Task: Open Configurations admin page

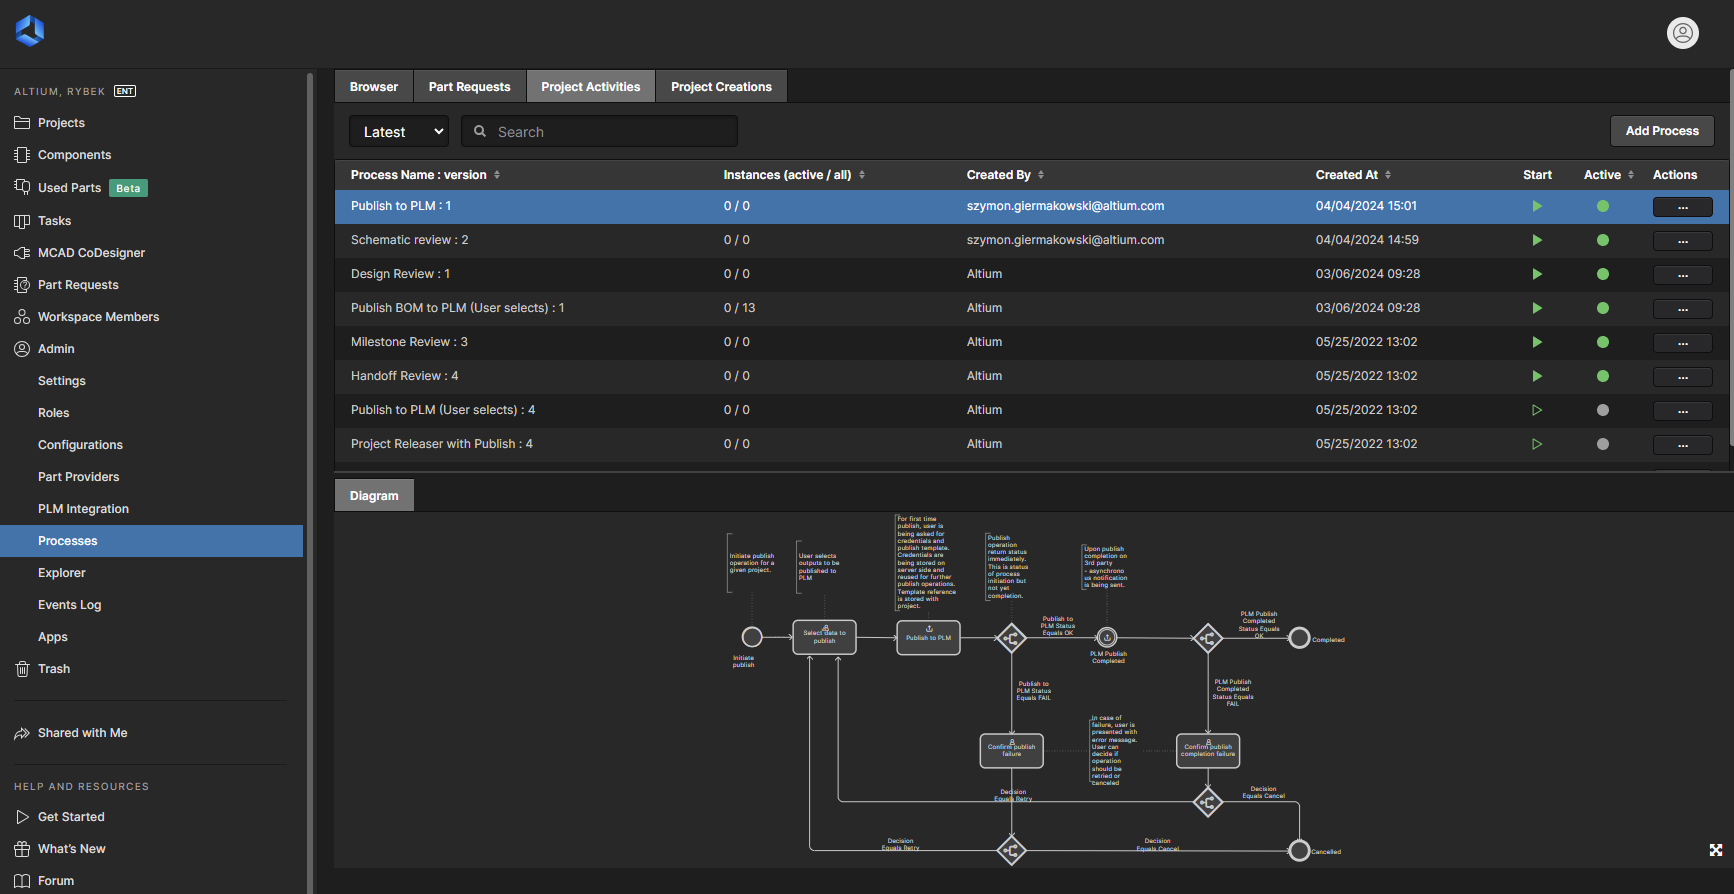Action: 81,445
